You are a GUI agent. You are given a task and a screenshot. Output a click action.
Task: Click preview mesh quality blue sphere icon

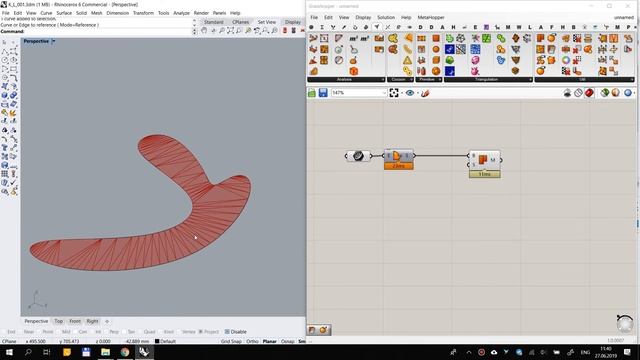click(628, 93)
